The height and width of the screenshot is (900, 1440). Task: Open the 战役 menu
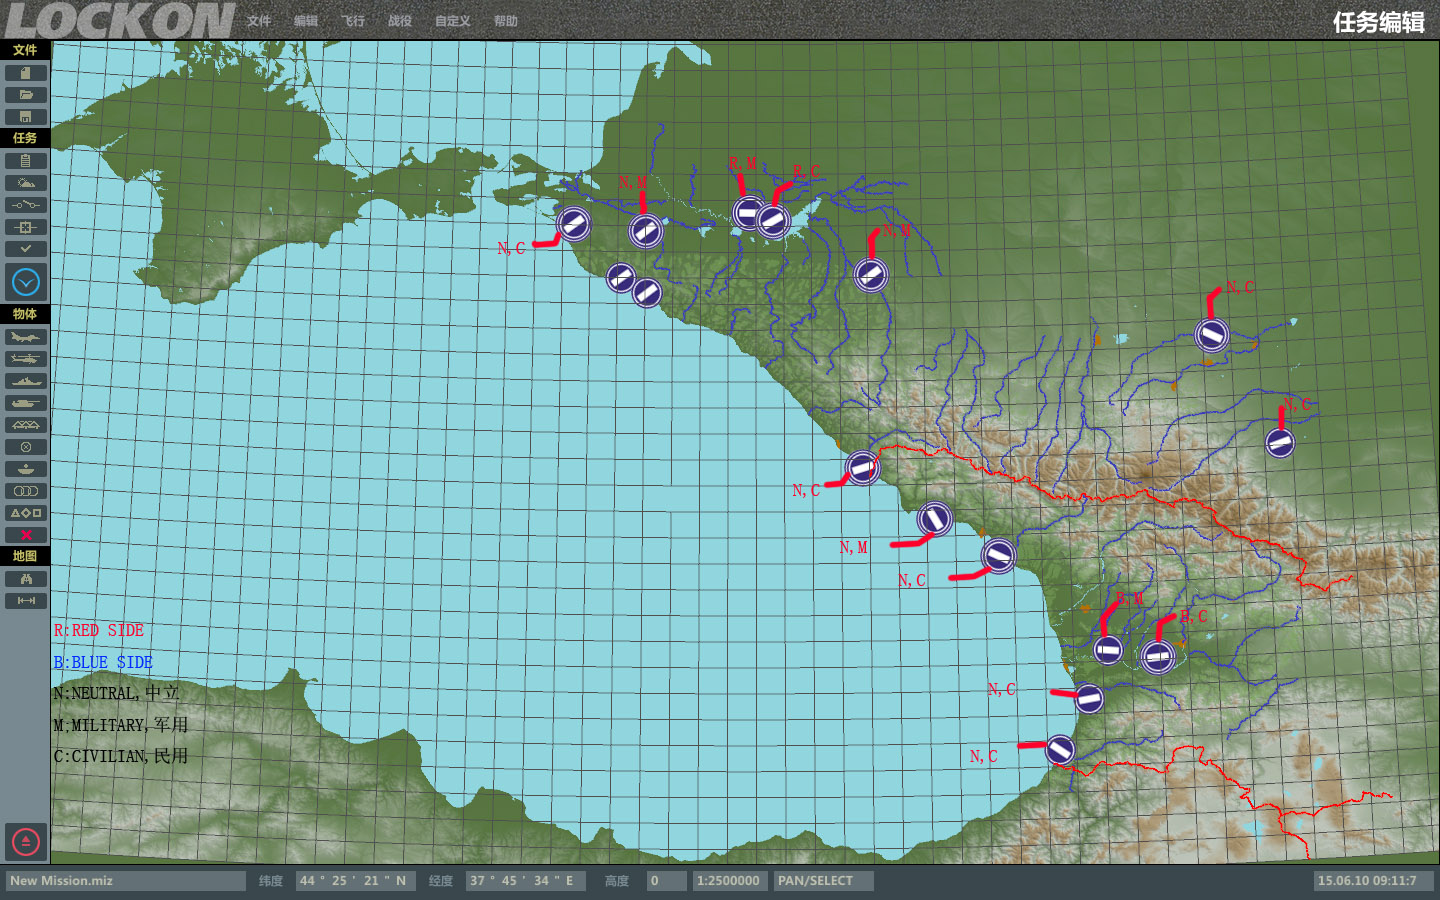[x=400, y=21]
